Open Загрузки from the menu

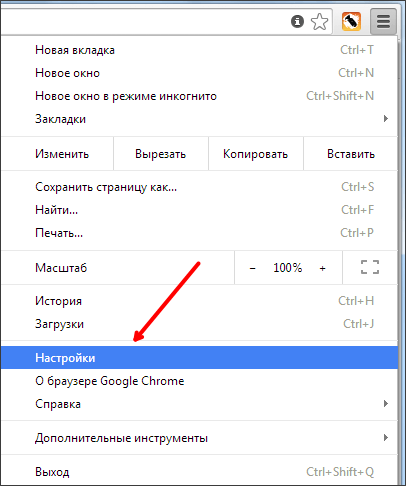[199, 324]
